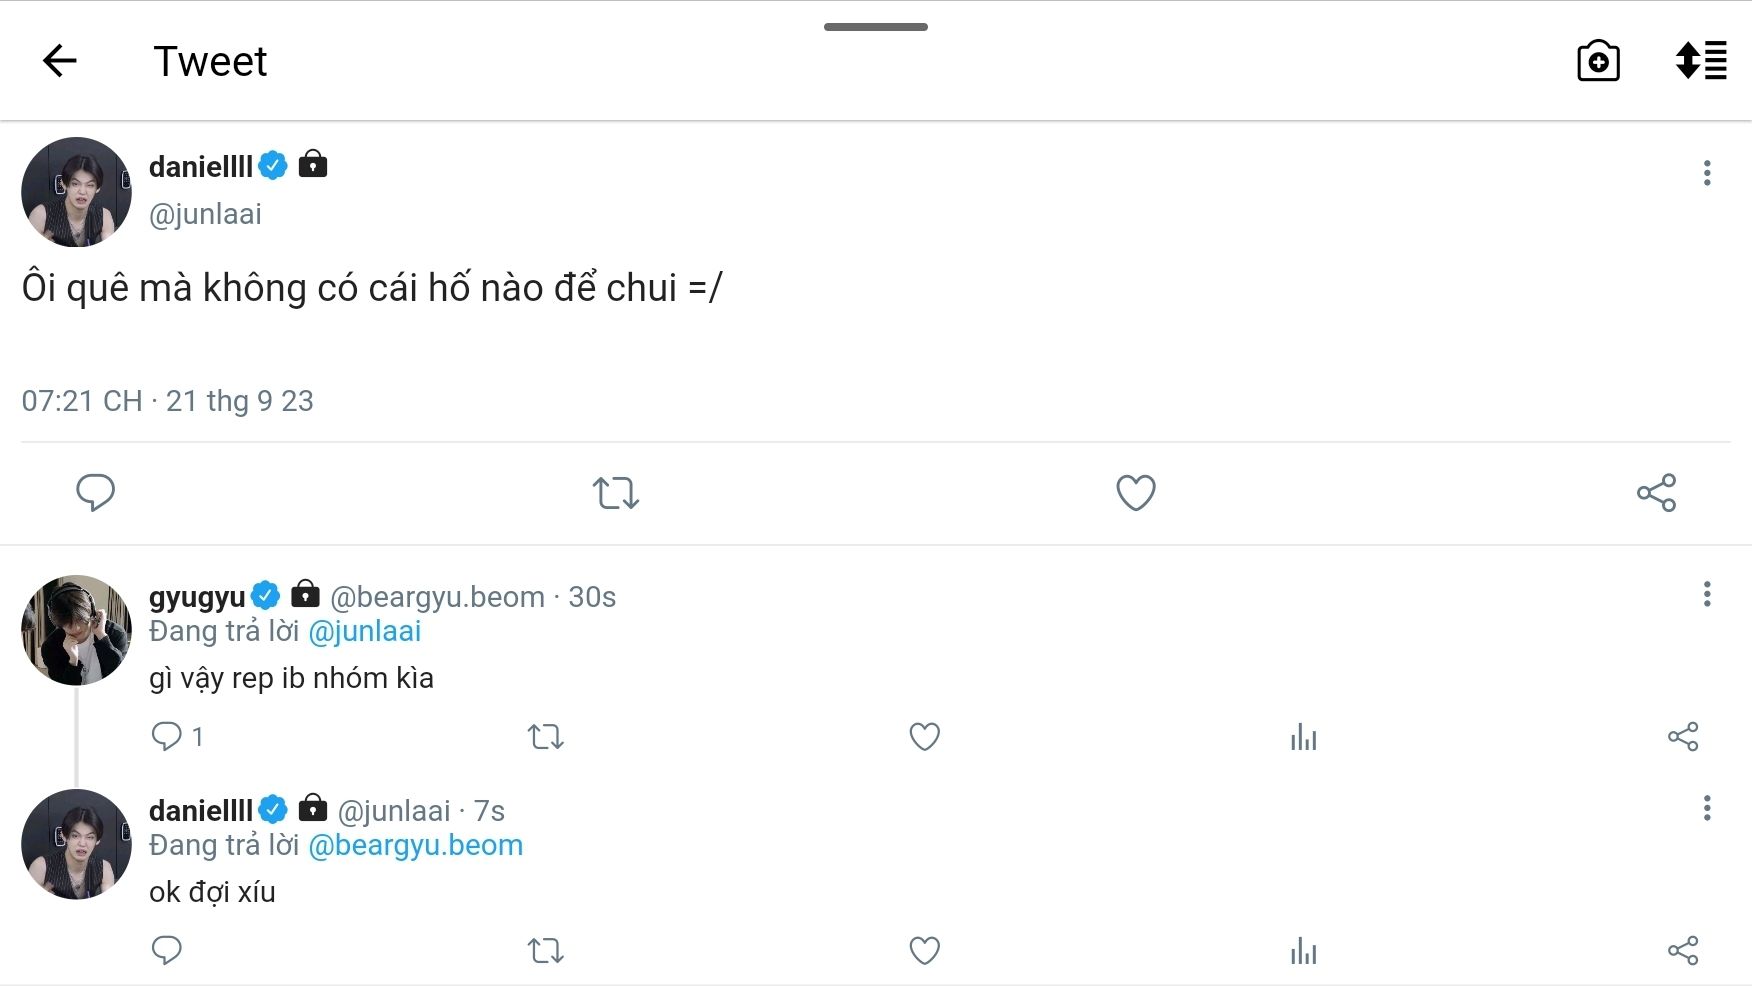This screenshot has height=986, width=1752.
Task: Open more options on gyugyu's reply
Action: (x=1707, y=594)
